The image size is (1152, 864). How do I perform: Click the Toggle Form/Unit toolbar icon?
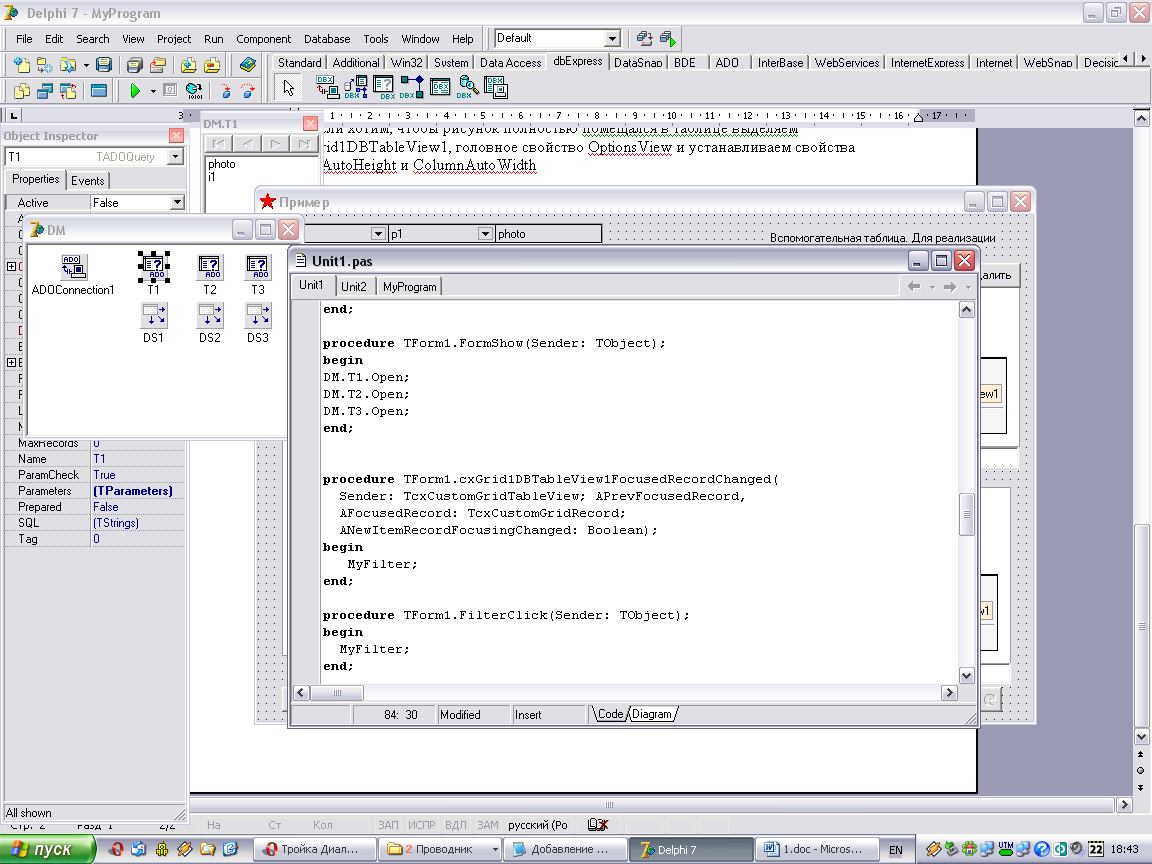pyautogui.click(x=68, y=90)
